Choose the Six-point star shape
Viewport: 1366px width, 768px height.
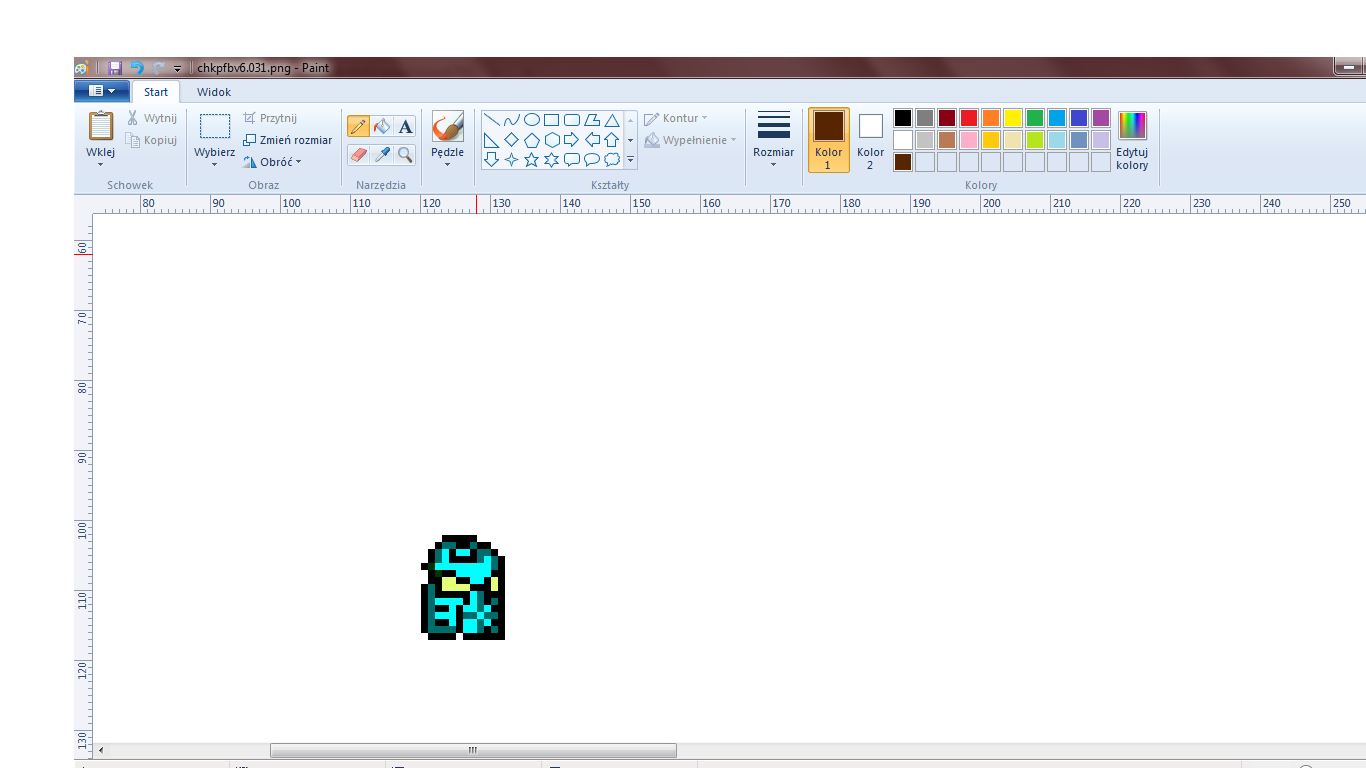552,159
